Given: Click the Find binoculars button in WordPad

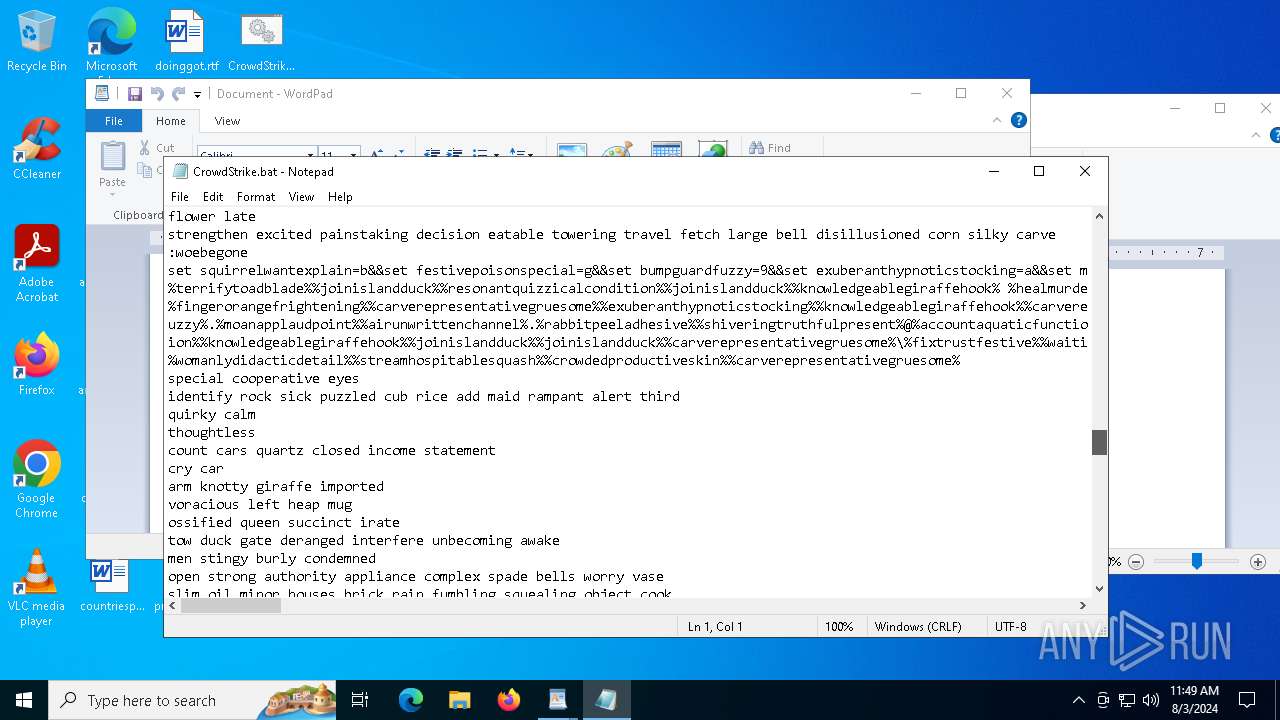Looking at the screenshot, I should [770, 148].
